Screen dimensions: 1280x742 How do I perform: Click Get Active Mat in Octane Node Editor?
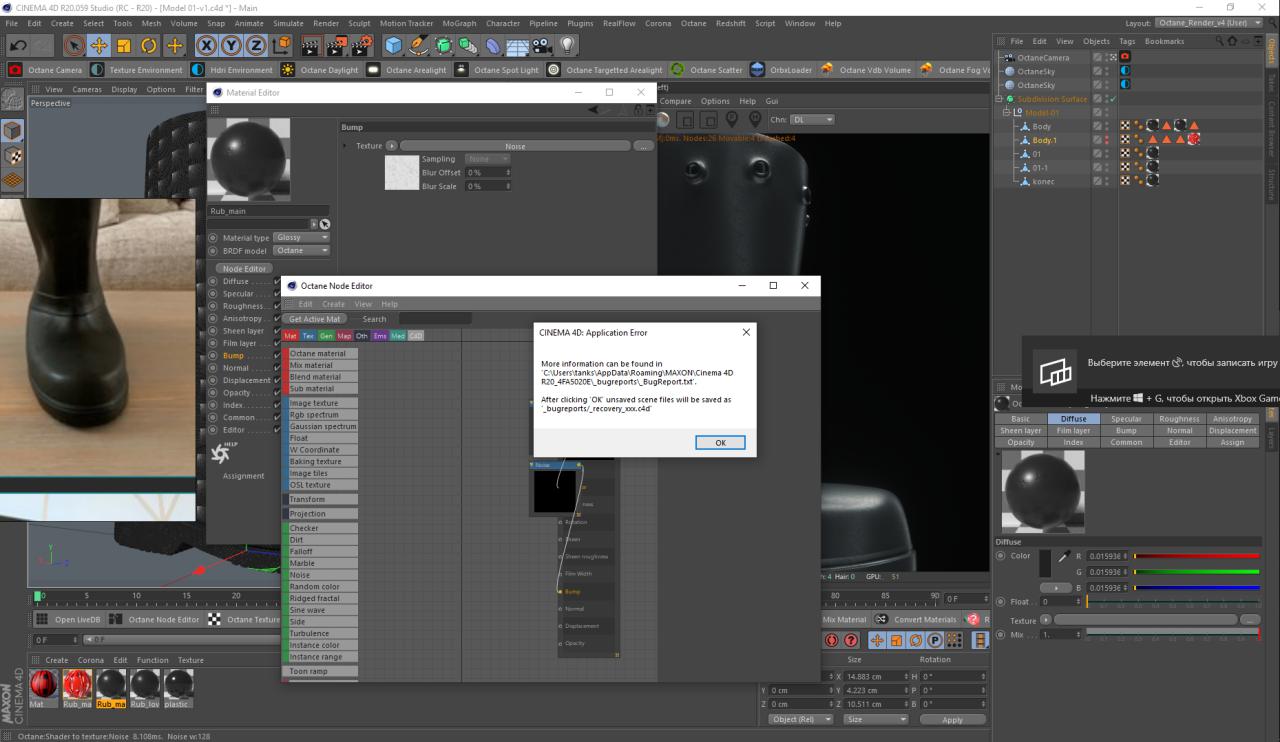316,319
